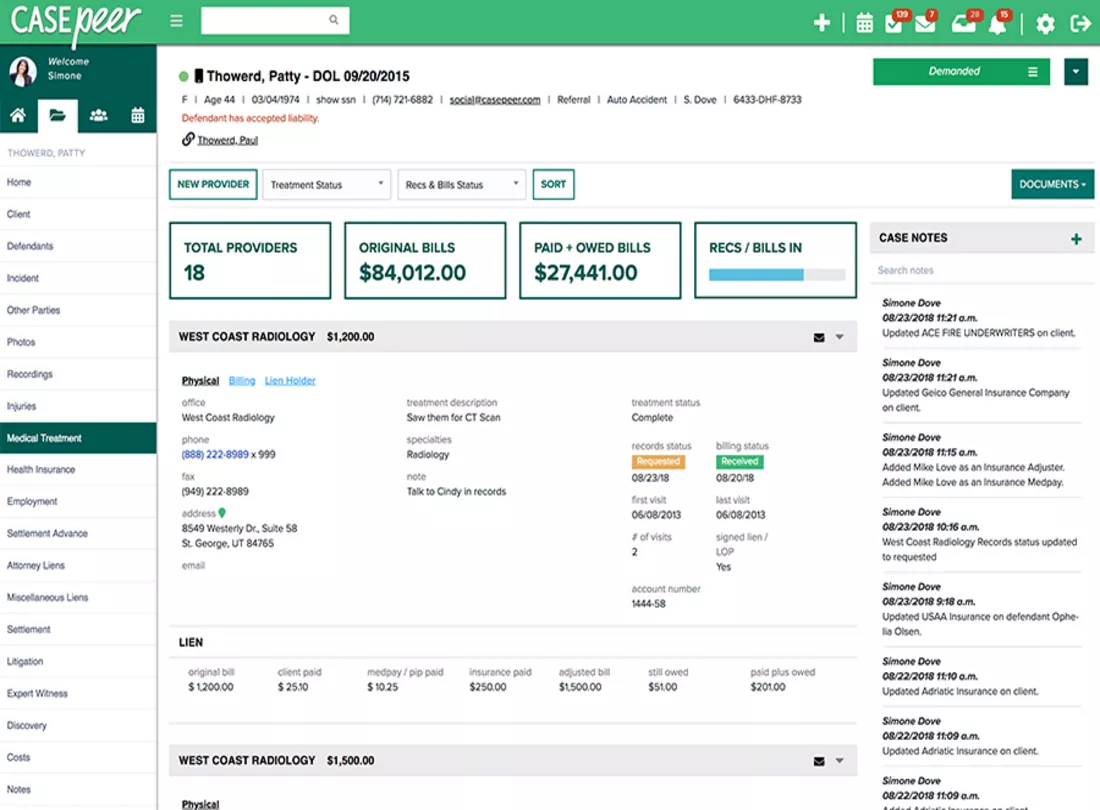The height and width of the screenshot is (810, 1100).
Task: Click the search magnifier icon
Action: click(x=334, y=20)
